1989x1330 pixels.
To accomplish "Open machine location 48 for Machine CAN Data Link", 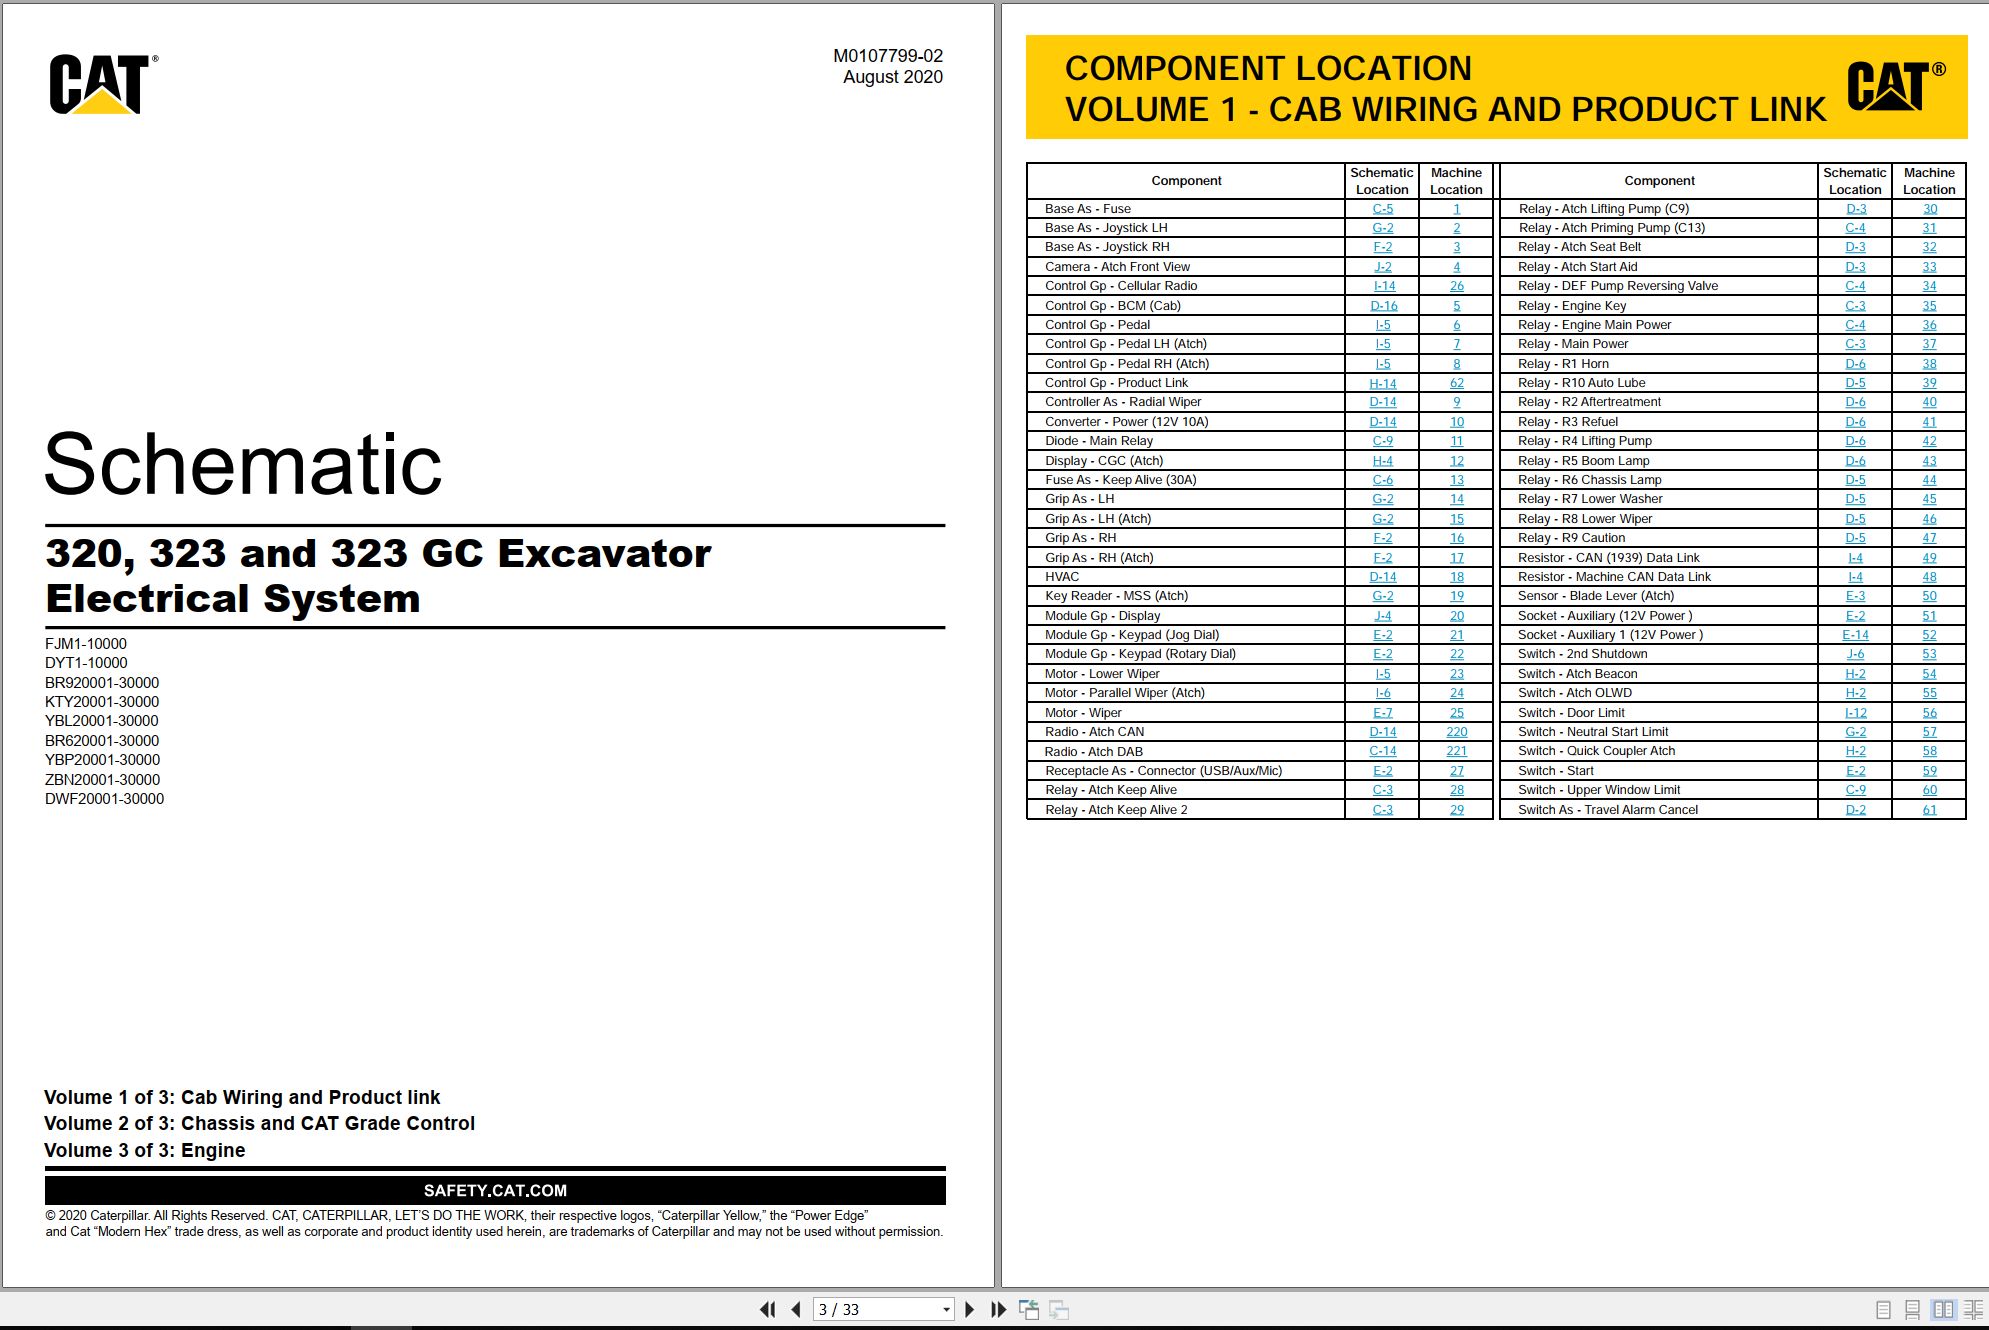I will [x=1929, y=577].
